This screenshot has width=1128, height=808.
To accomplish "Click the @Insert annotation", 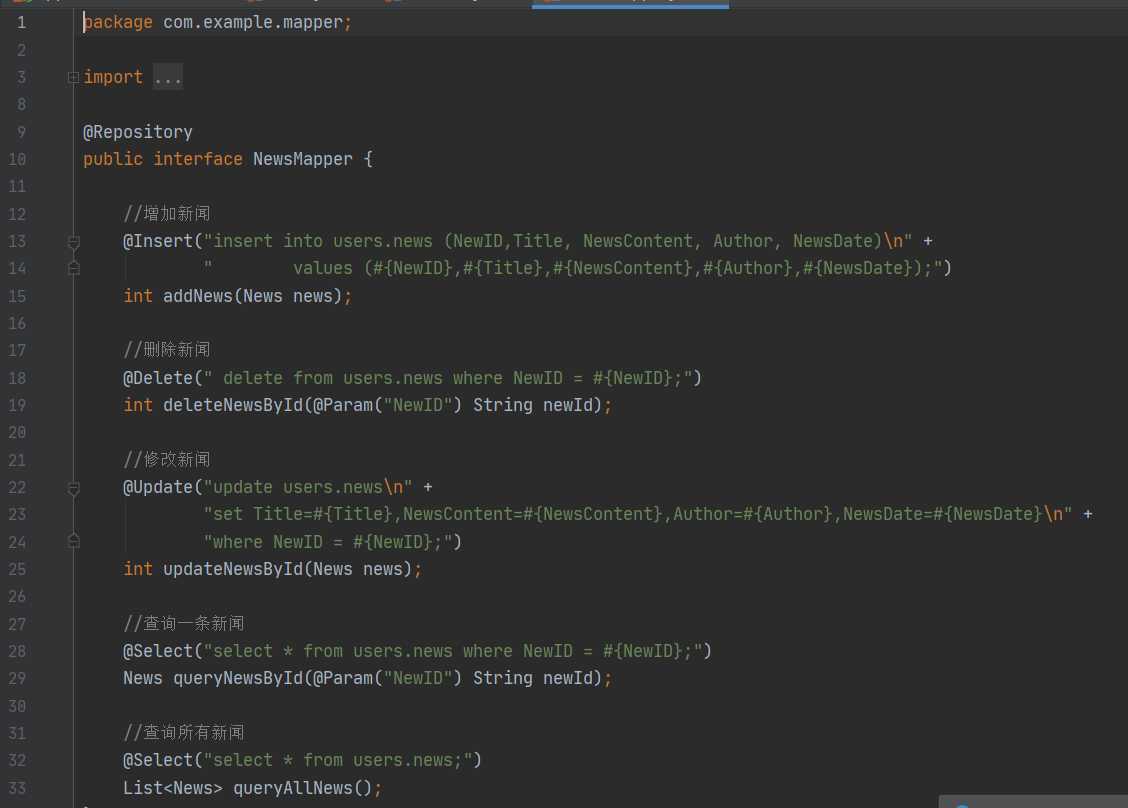I will [158, 241].
